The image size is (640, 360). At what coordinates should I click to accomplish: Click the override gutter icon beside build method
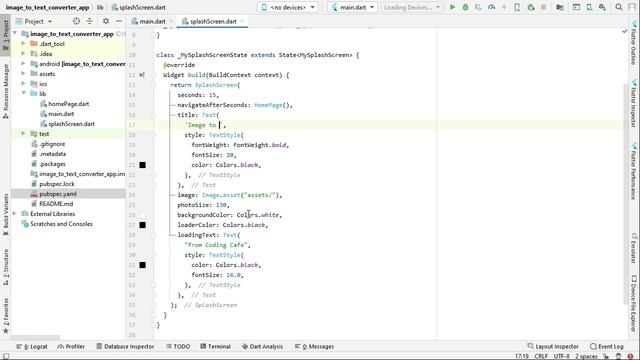[142, 75]
